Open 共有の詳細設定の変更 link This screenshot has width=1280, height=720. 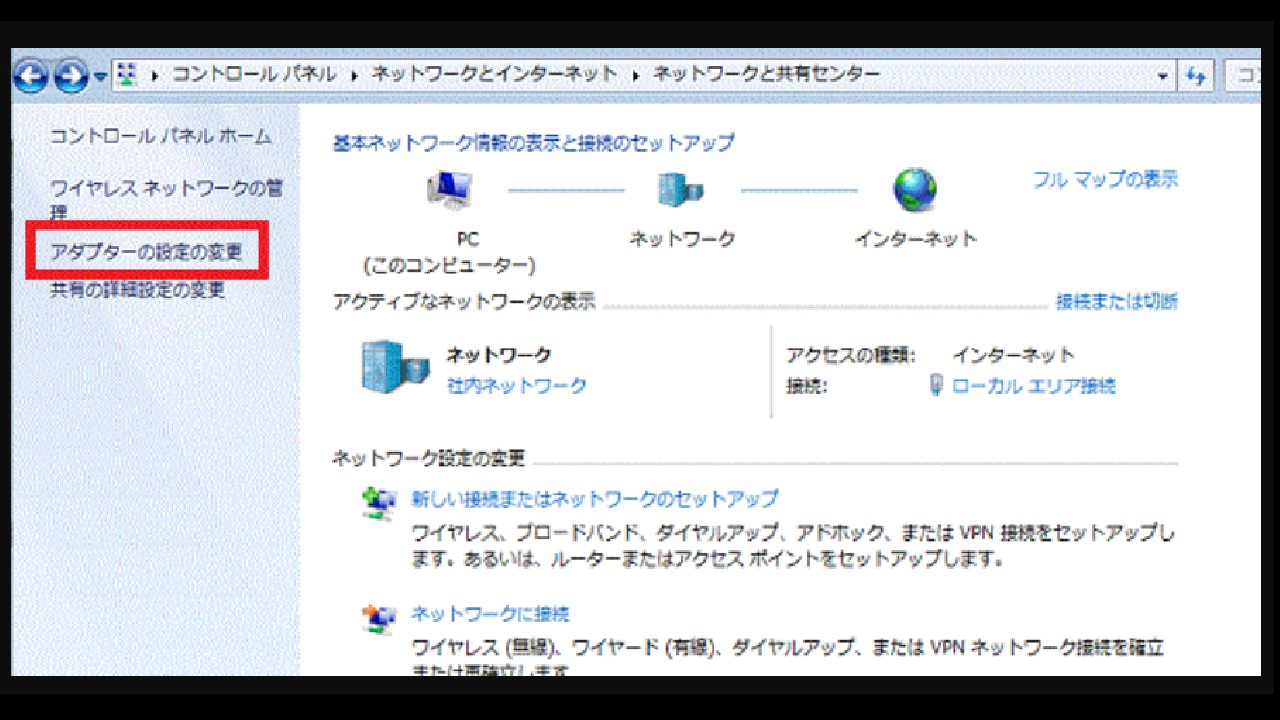138,290
